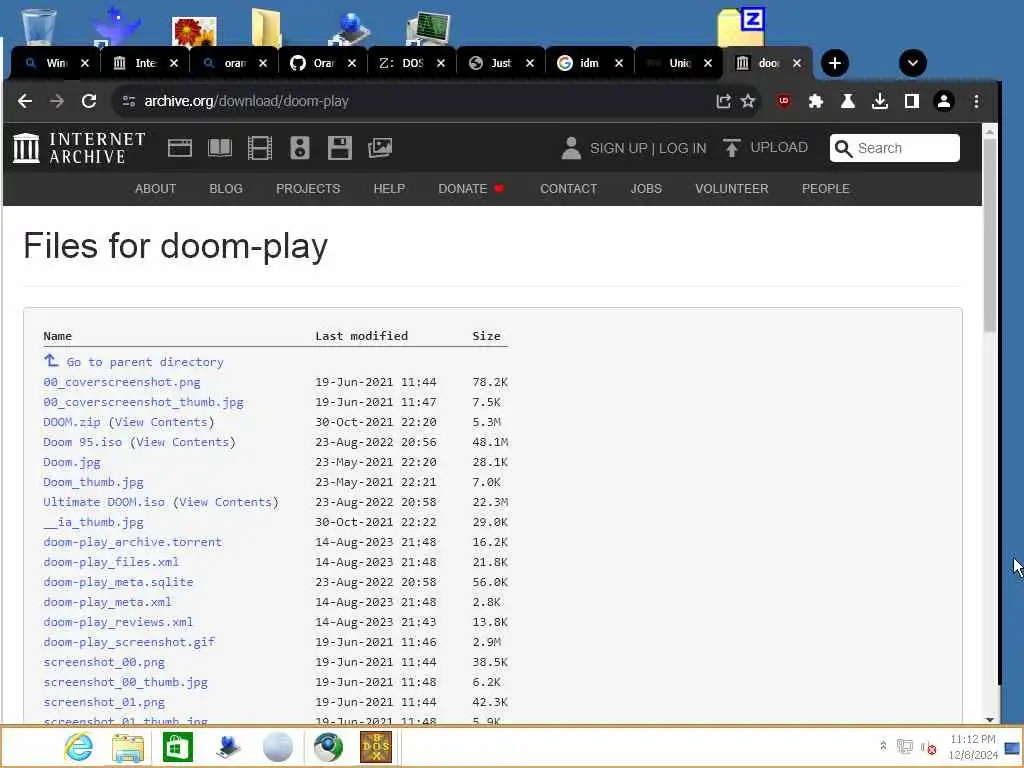The height and width of the screenshot is (768, 1024).
Task: Reload the archive.org page
Action: click(89, 101)
